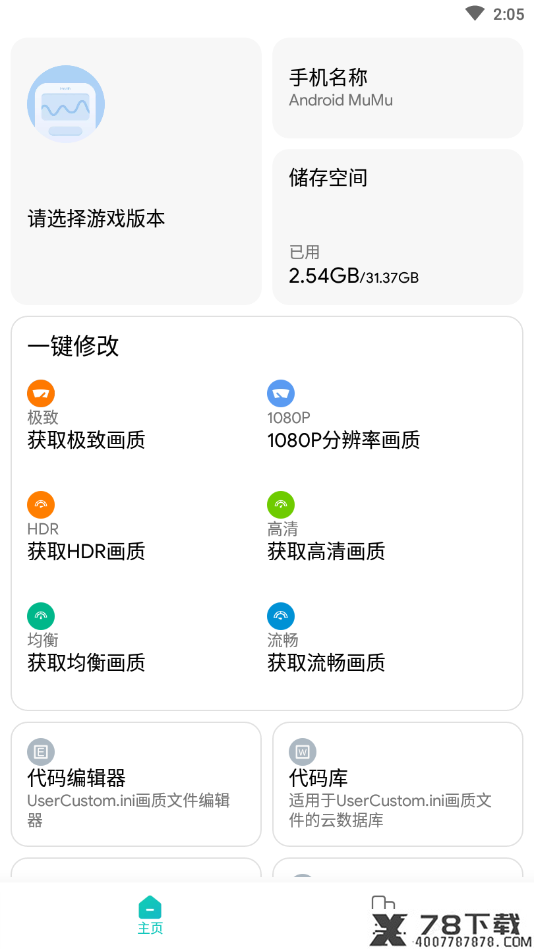Open the 手机名称 Android MuMu card
The width and height of the screenshot is (534, 949).
pyautogui.click(x=398, y=88)
